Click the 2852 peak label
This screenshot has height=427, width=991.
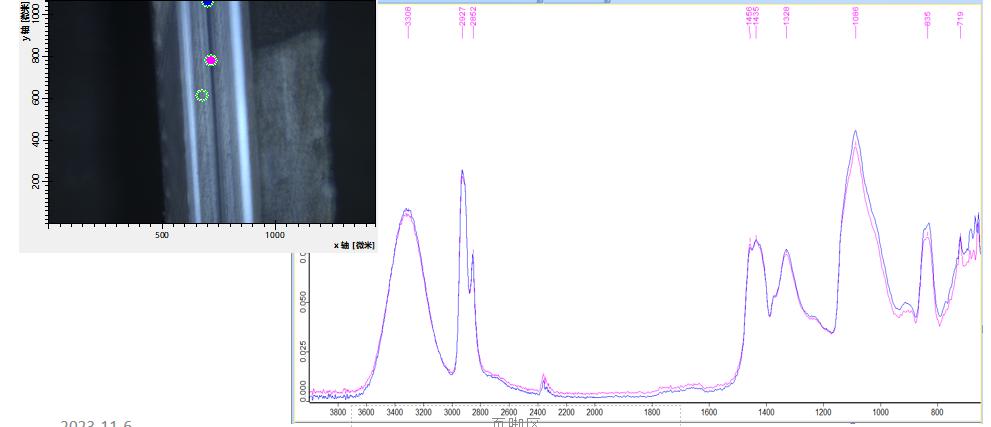coord(473,16)
